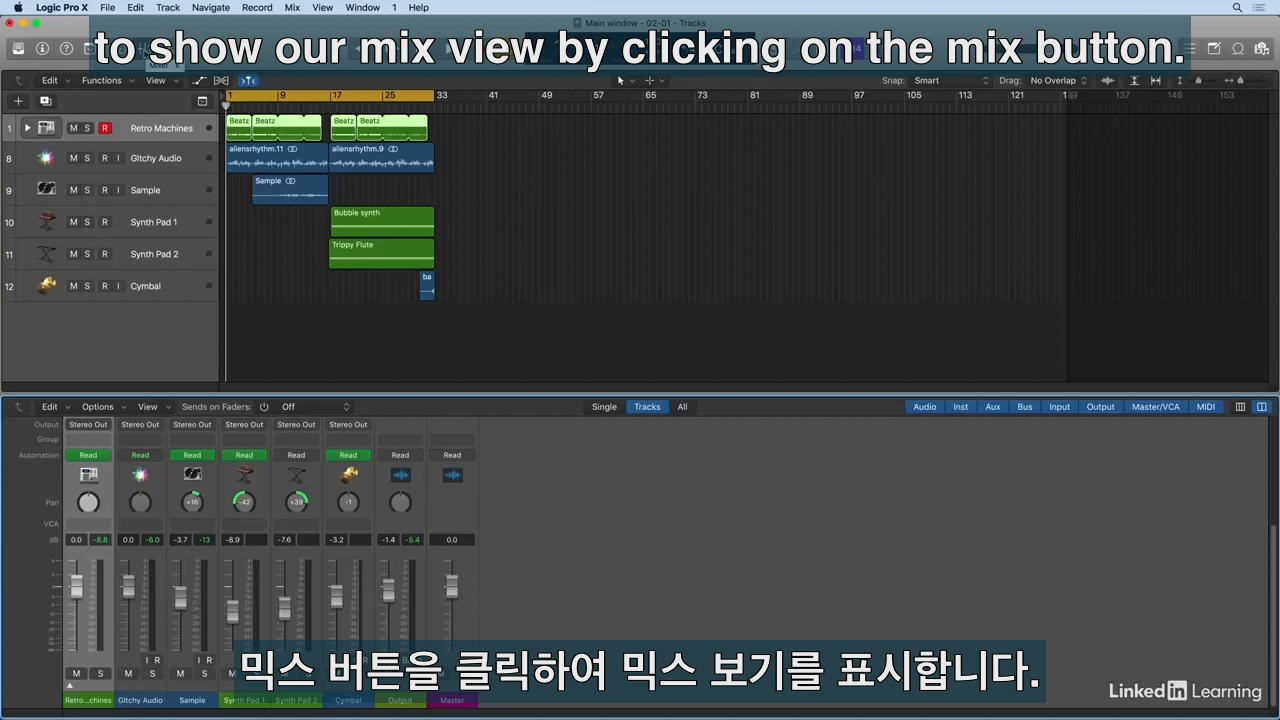The height and width of the screenshot is (720, 1280).
Task: Toggle the MIDI channel filter button
Action: (1206, 407)
